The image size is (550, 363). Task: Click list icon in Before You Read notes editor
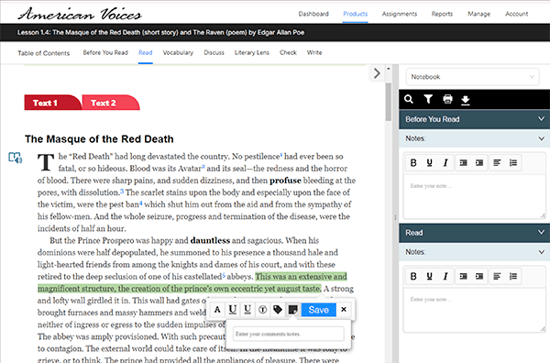pyautogui.click(x=513, y=163)
